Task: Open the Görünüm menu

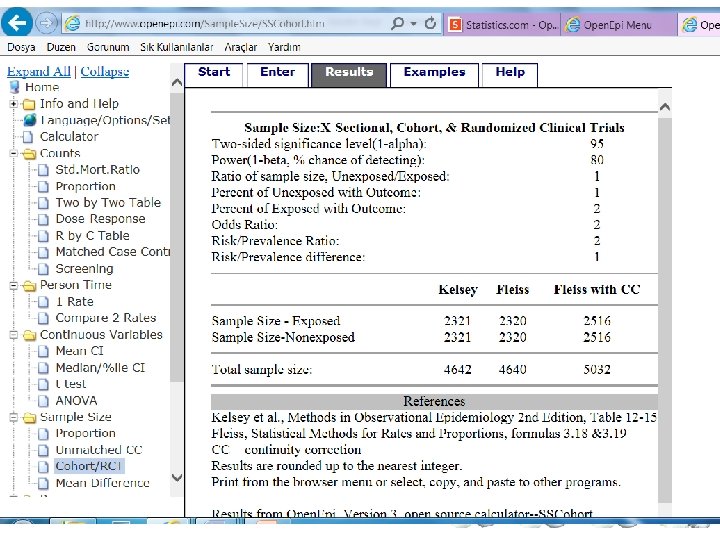Action: tap(108, 47)
